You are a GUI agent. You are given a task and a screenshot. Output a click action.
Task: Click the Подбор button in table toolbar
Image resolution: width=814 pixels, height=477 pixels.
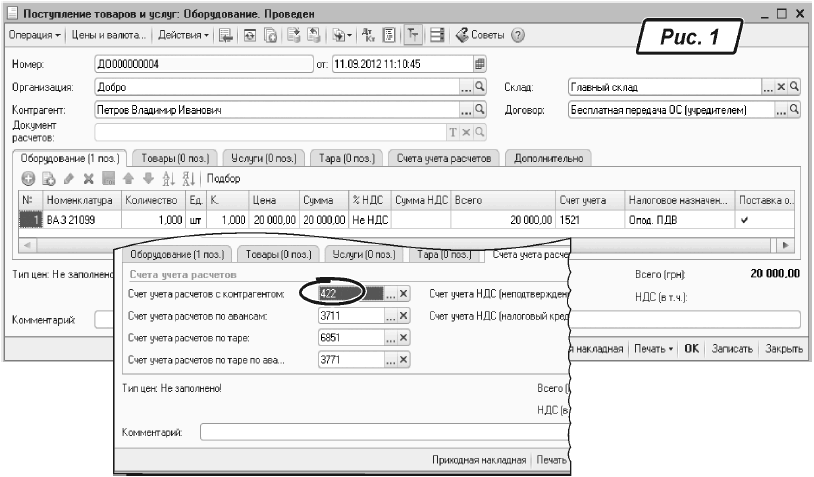click(224, 177)
